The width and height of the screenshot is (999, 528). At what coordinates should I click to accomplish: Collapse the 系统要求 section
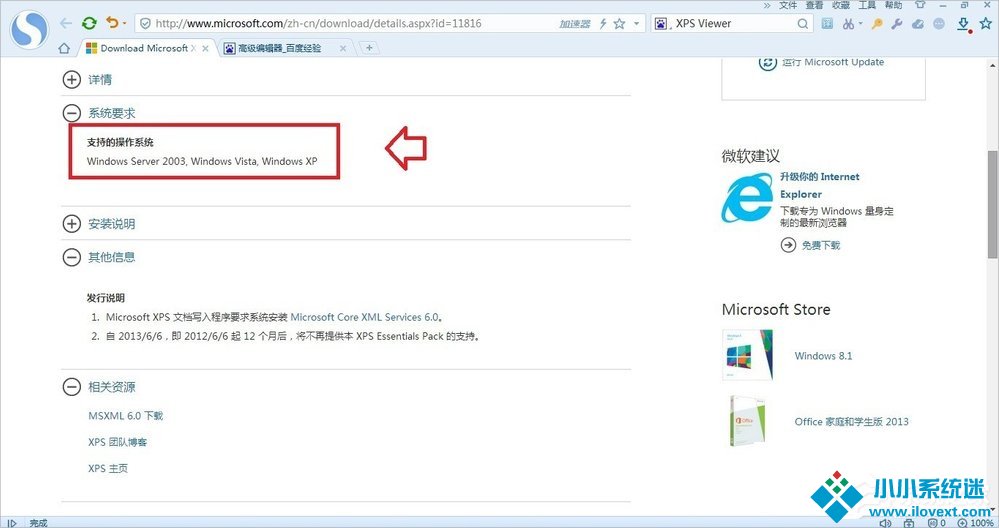(x=72, y=113)
